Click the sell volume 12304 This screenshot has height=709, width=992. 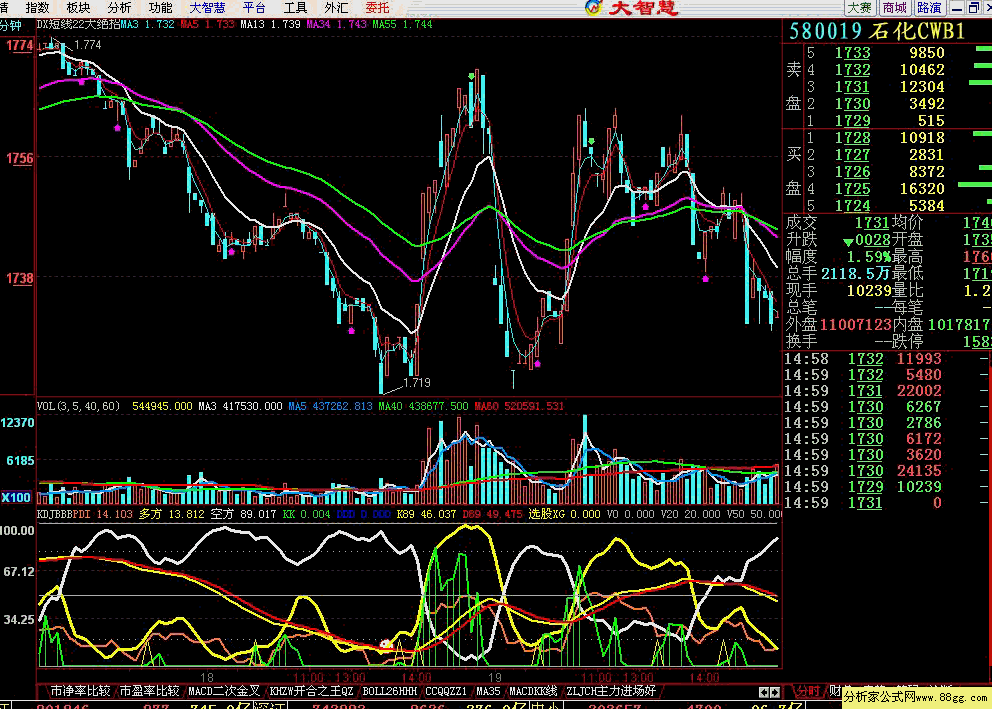coord(922,87)
